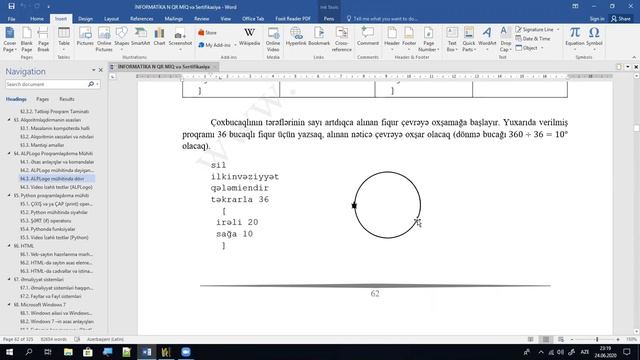Open the Windows notification center

[x=627, y=352]
